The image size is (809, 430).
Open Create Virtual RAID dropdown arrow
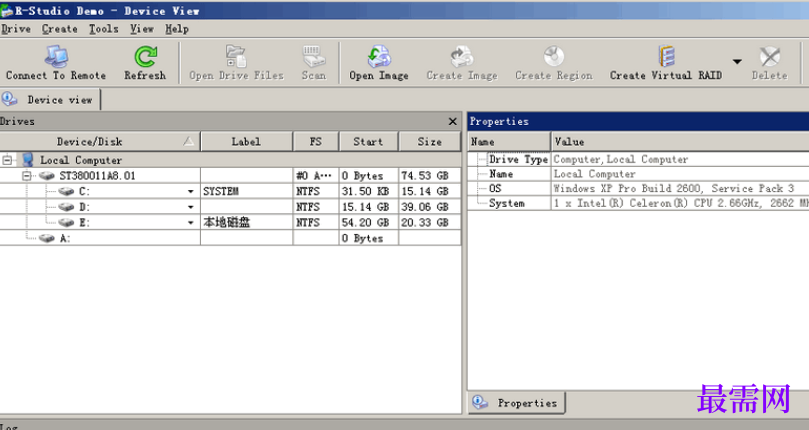click(737, 61)
